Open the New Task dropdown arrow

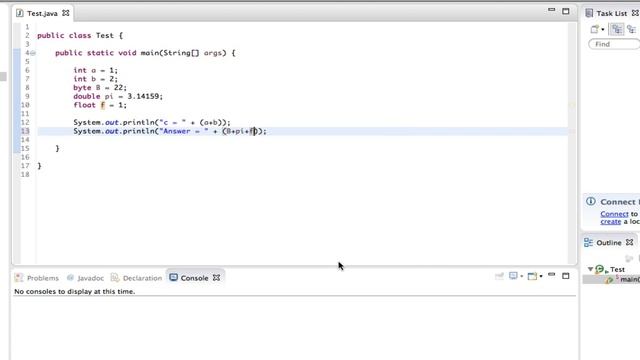pyautogui.click(x=603, y=29)
